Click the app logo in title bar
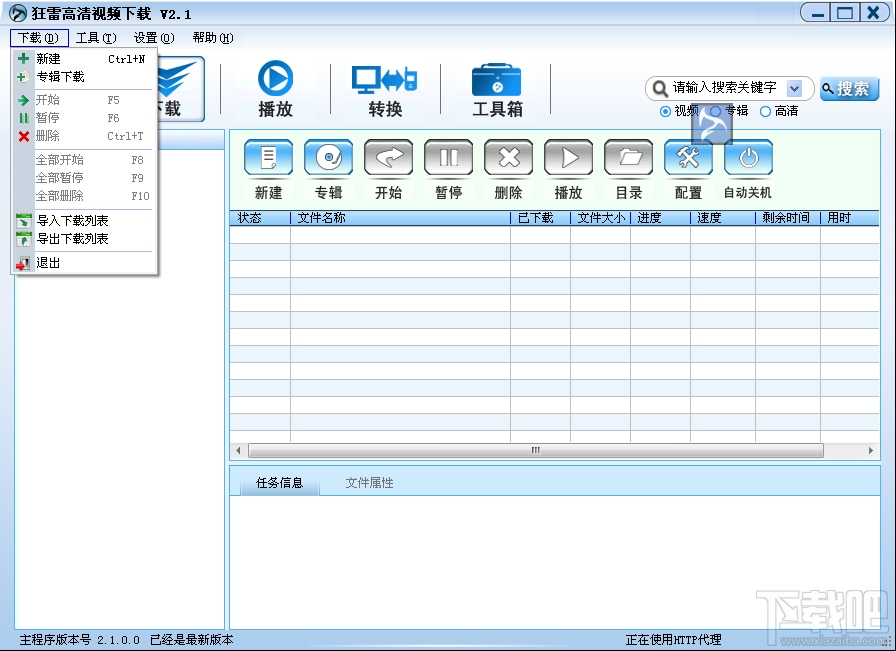Image resolution: width=896 pixels, height=651 pixels. pyautogui.click(x=18, y=13)
